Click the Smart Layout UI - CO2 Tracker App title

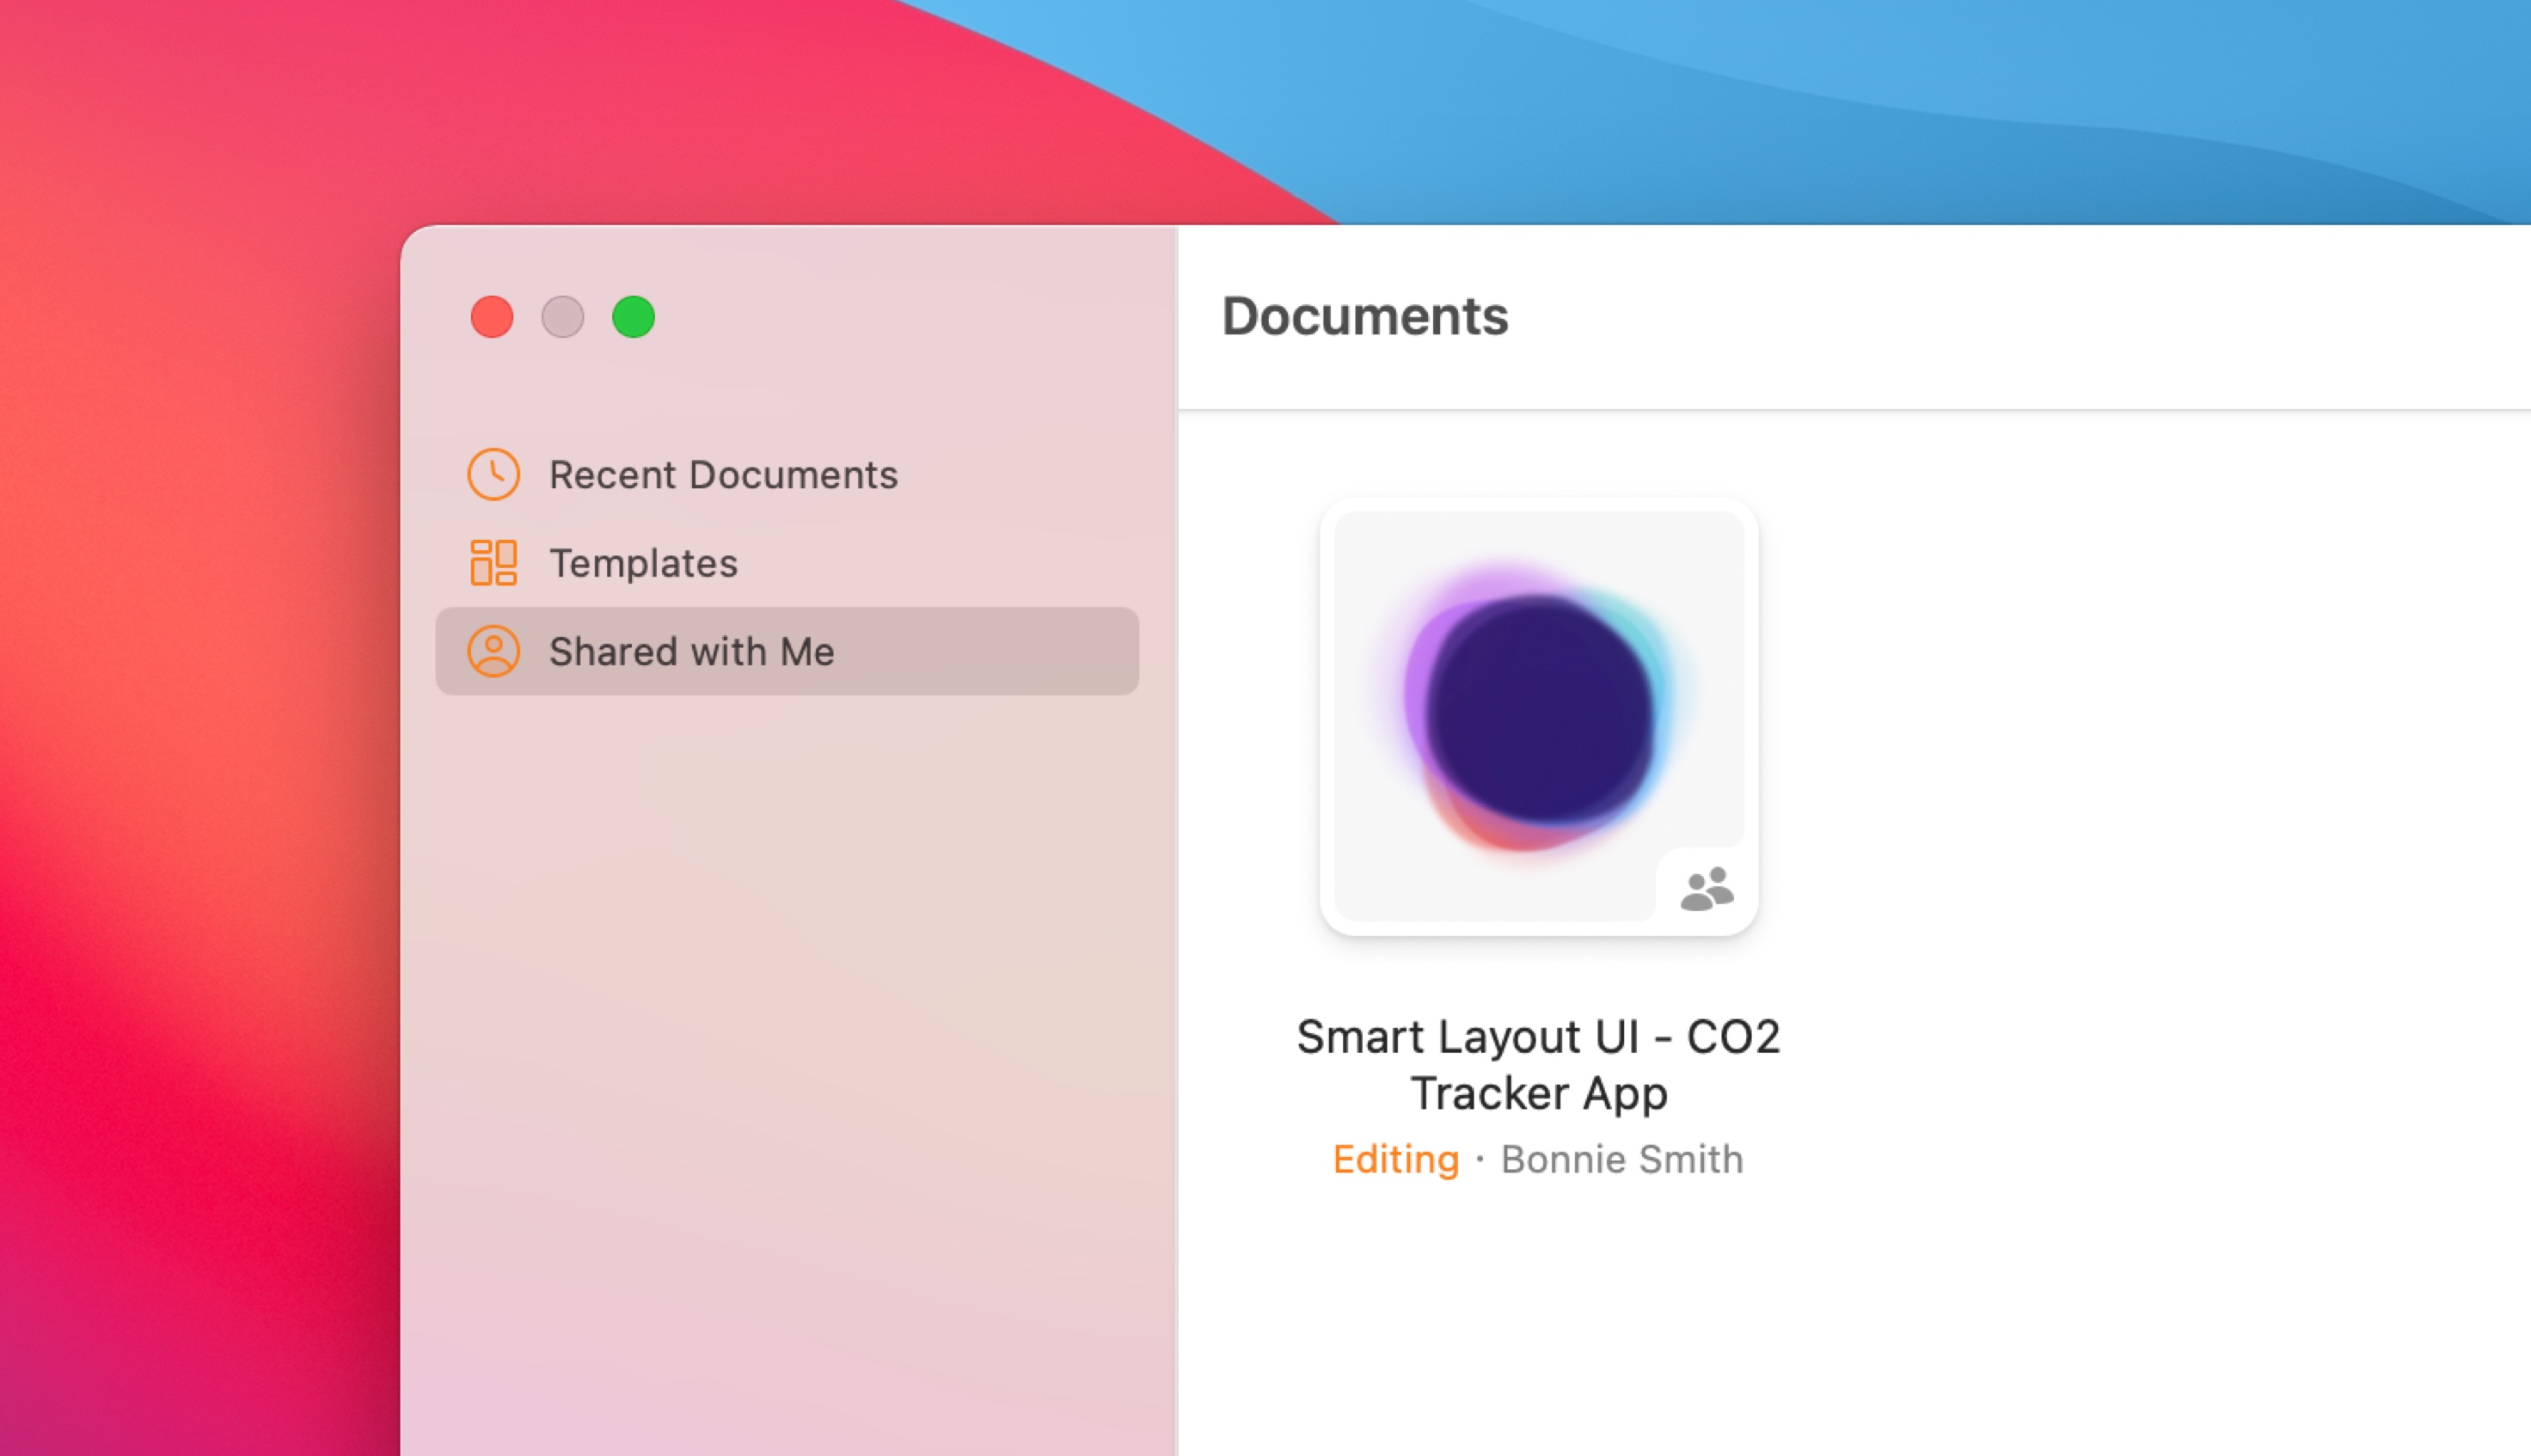pos(1538,1064)
